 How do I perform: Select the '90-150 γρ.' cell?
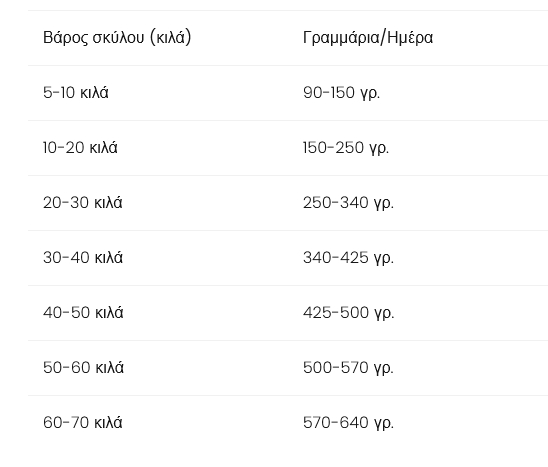[341, 93]
